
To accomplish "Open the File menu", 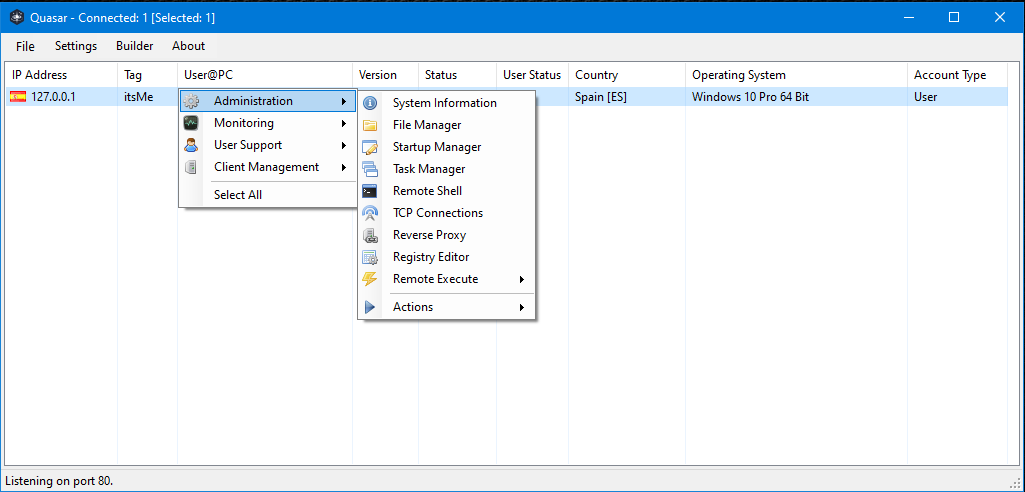I will pos(25,46).
